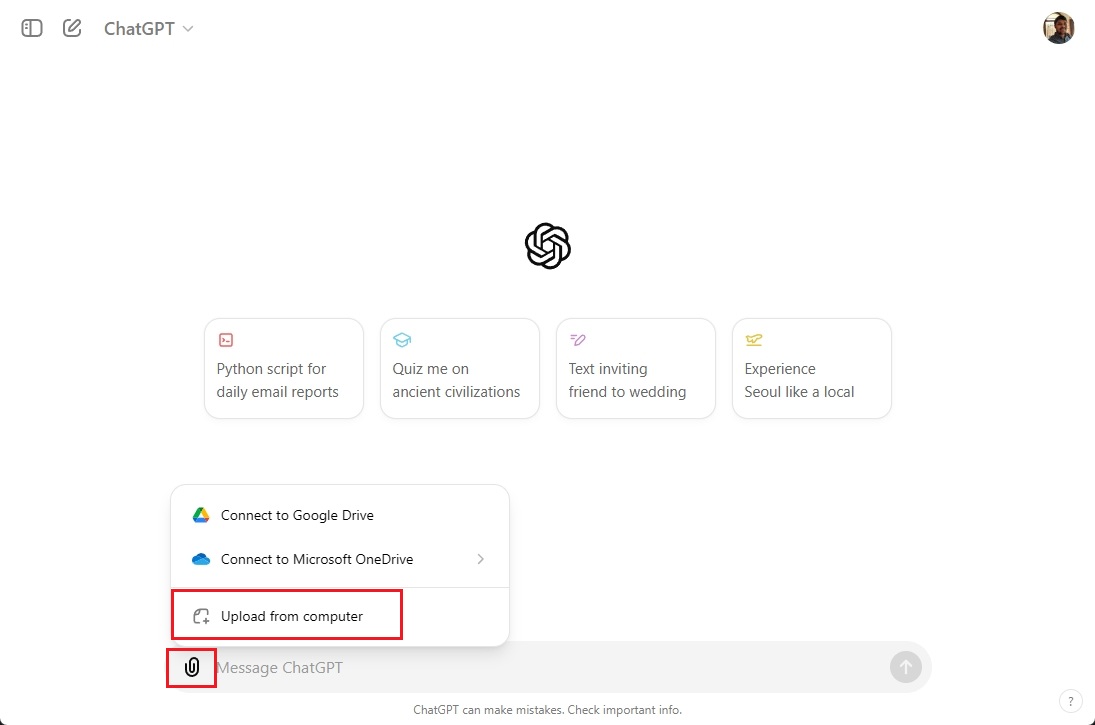Screen dimensions: 1095x725
Task: Open the help question mark icon
Action: 1070,700
